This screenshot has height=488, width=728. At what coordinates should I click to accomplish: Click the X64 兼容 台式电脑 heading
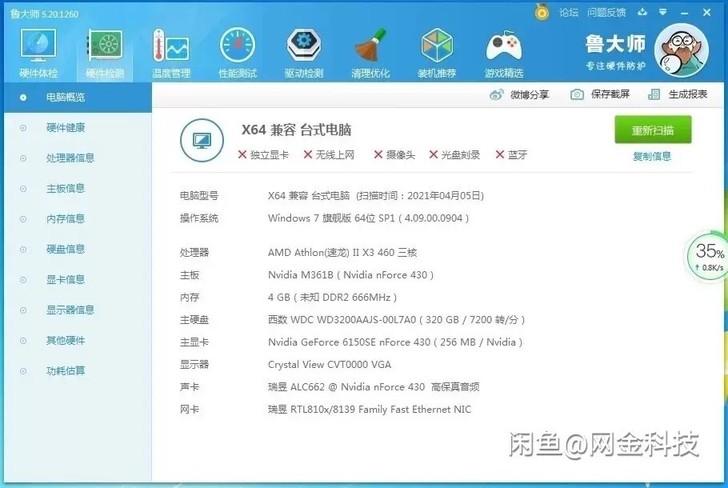(x=296, y=130)
